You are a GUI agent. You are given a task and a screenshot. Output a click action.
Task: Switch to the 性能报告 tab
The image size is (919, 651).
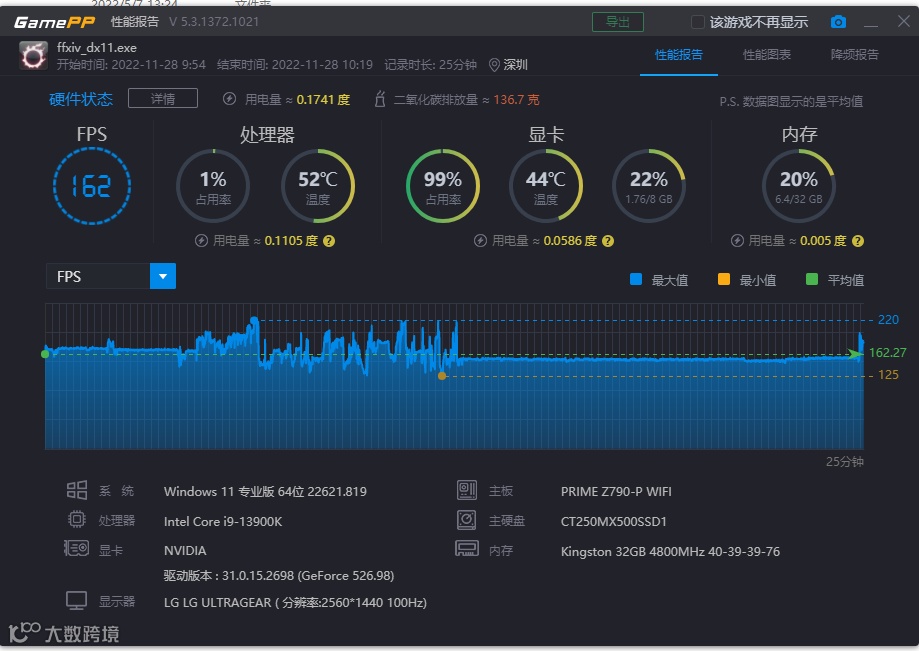[x=679, y=55]
